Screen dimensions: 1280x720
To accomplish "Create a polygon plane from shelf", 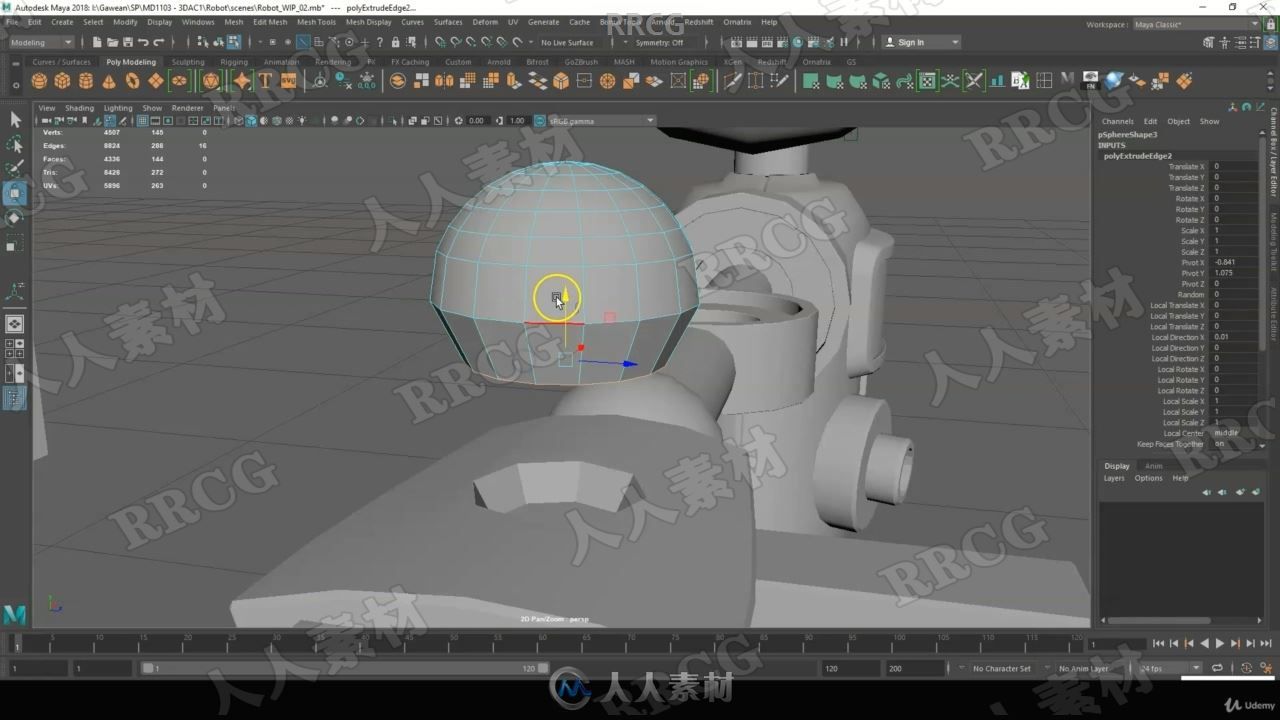I will pyautogui.click(x=156, y=81).
